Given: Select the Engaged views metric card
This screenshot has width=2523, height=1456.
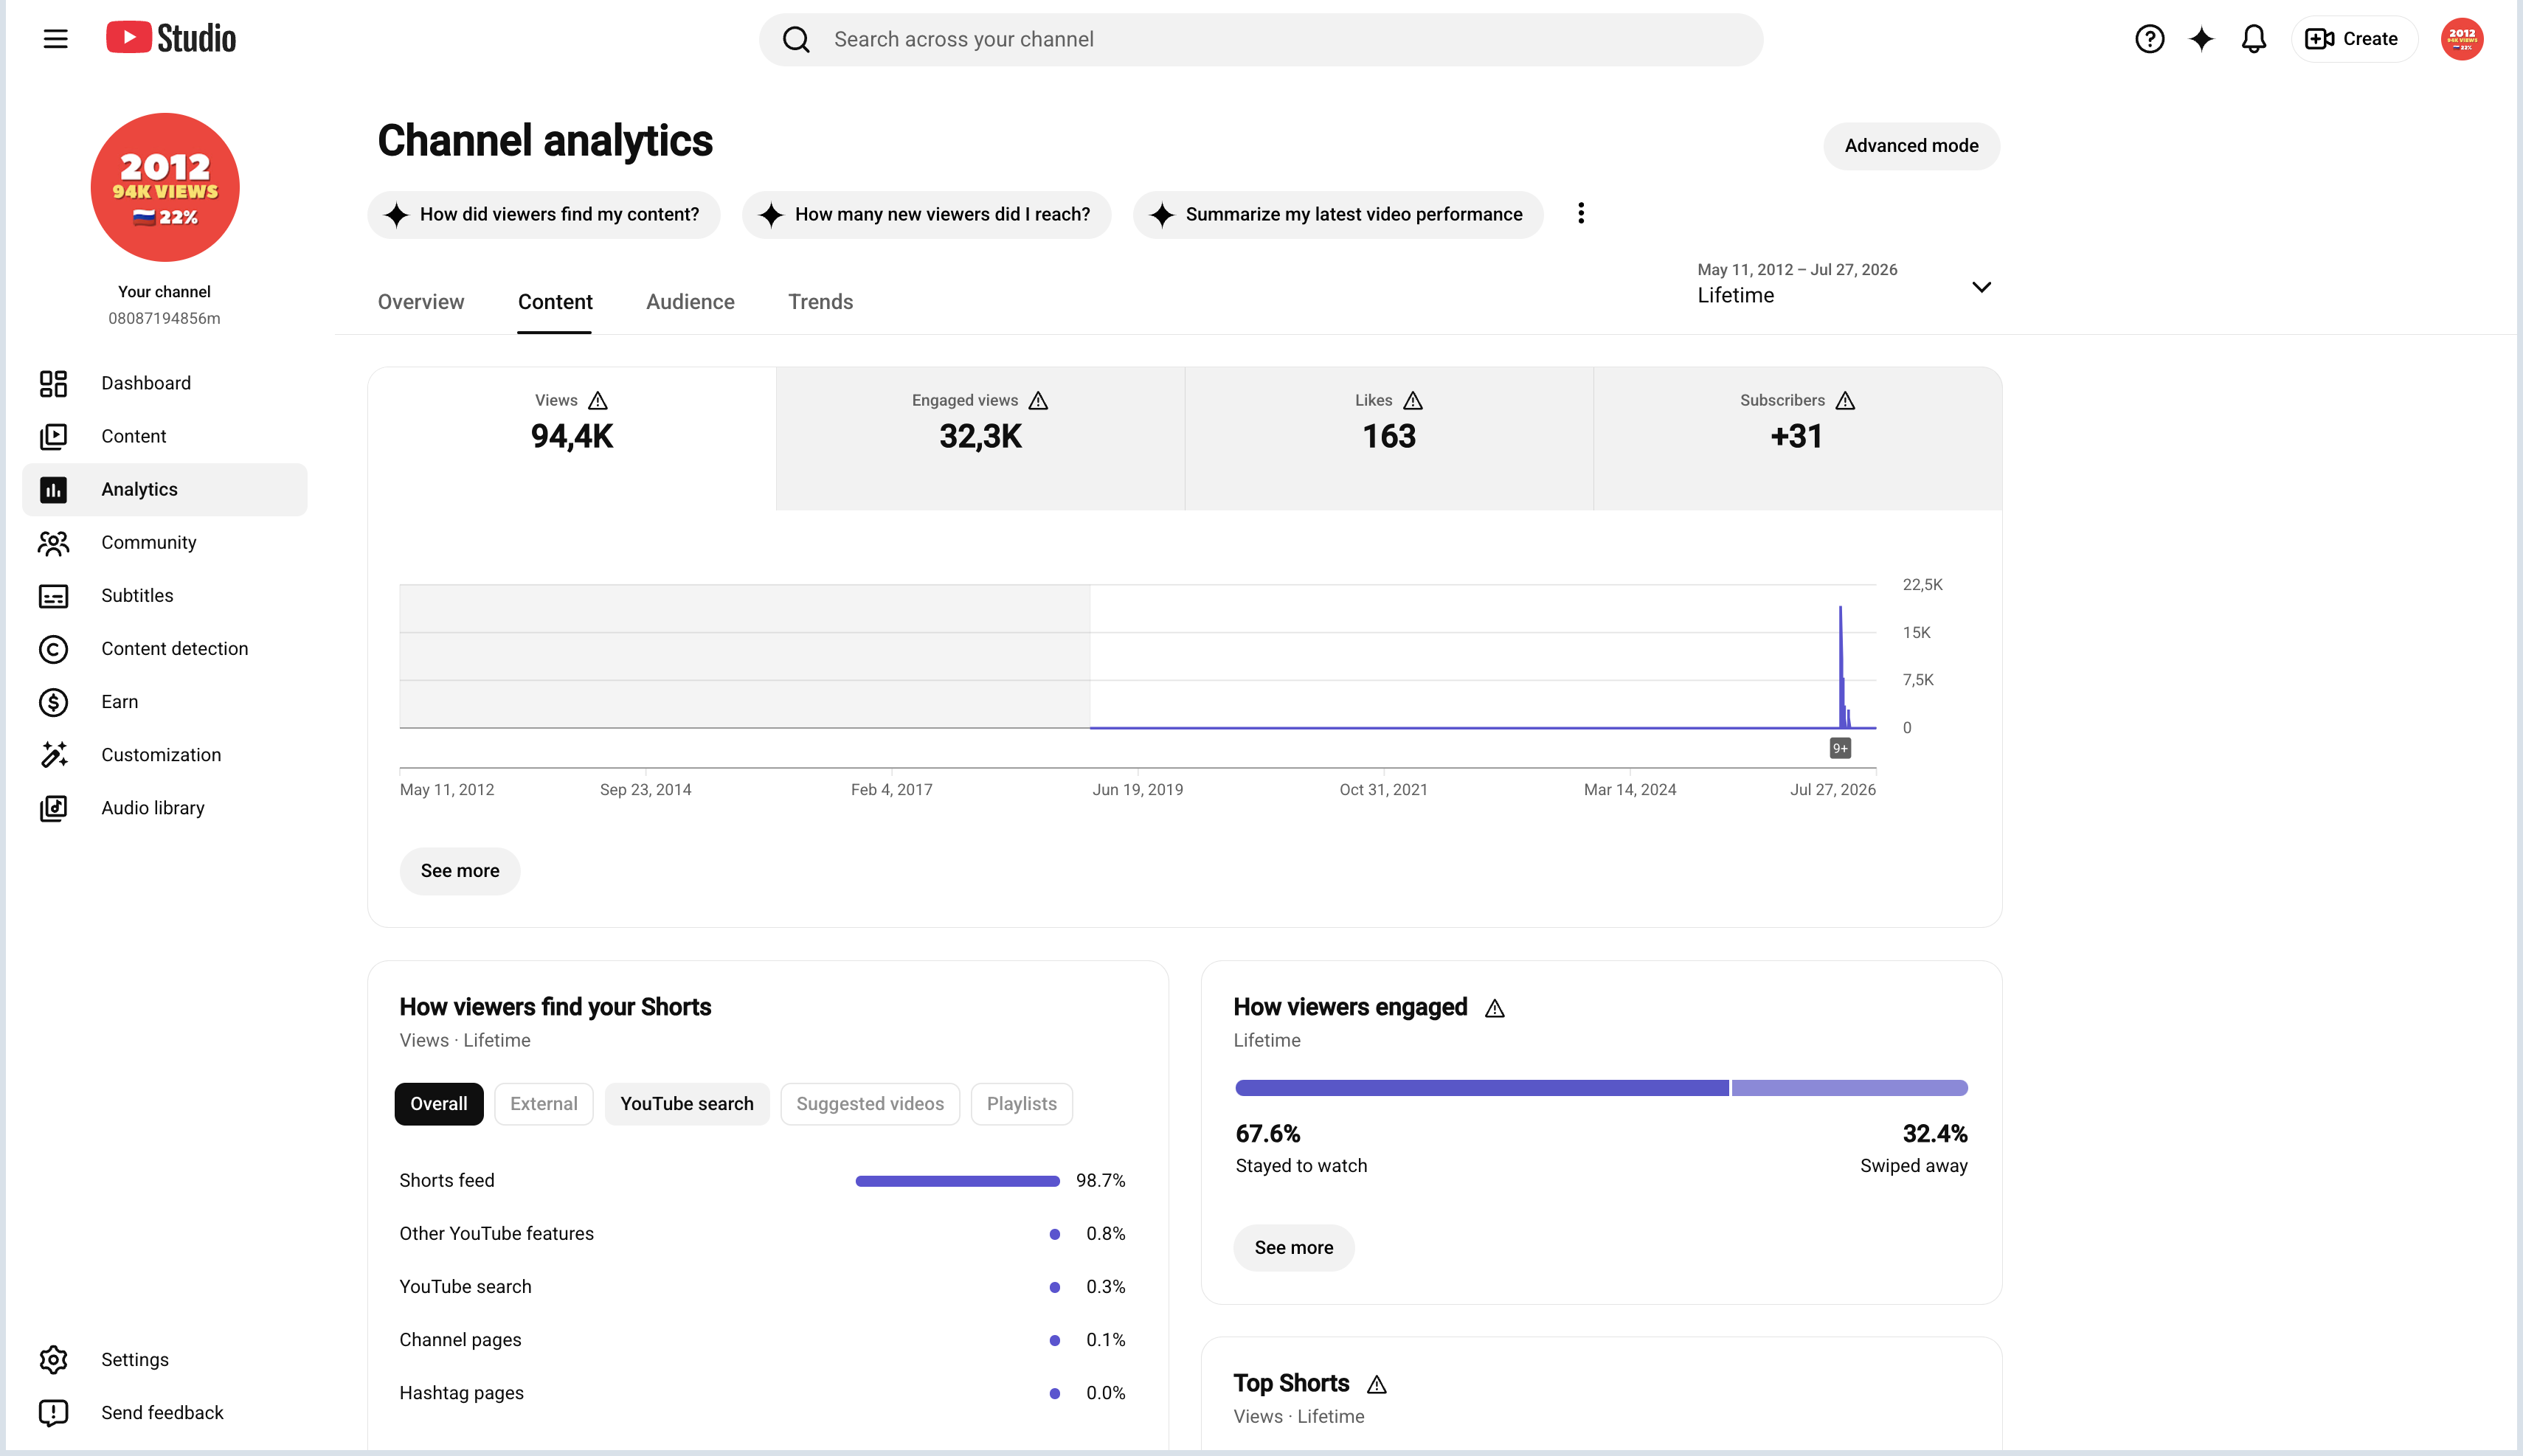Looking at the screenshot, I should point(980,439).
